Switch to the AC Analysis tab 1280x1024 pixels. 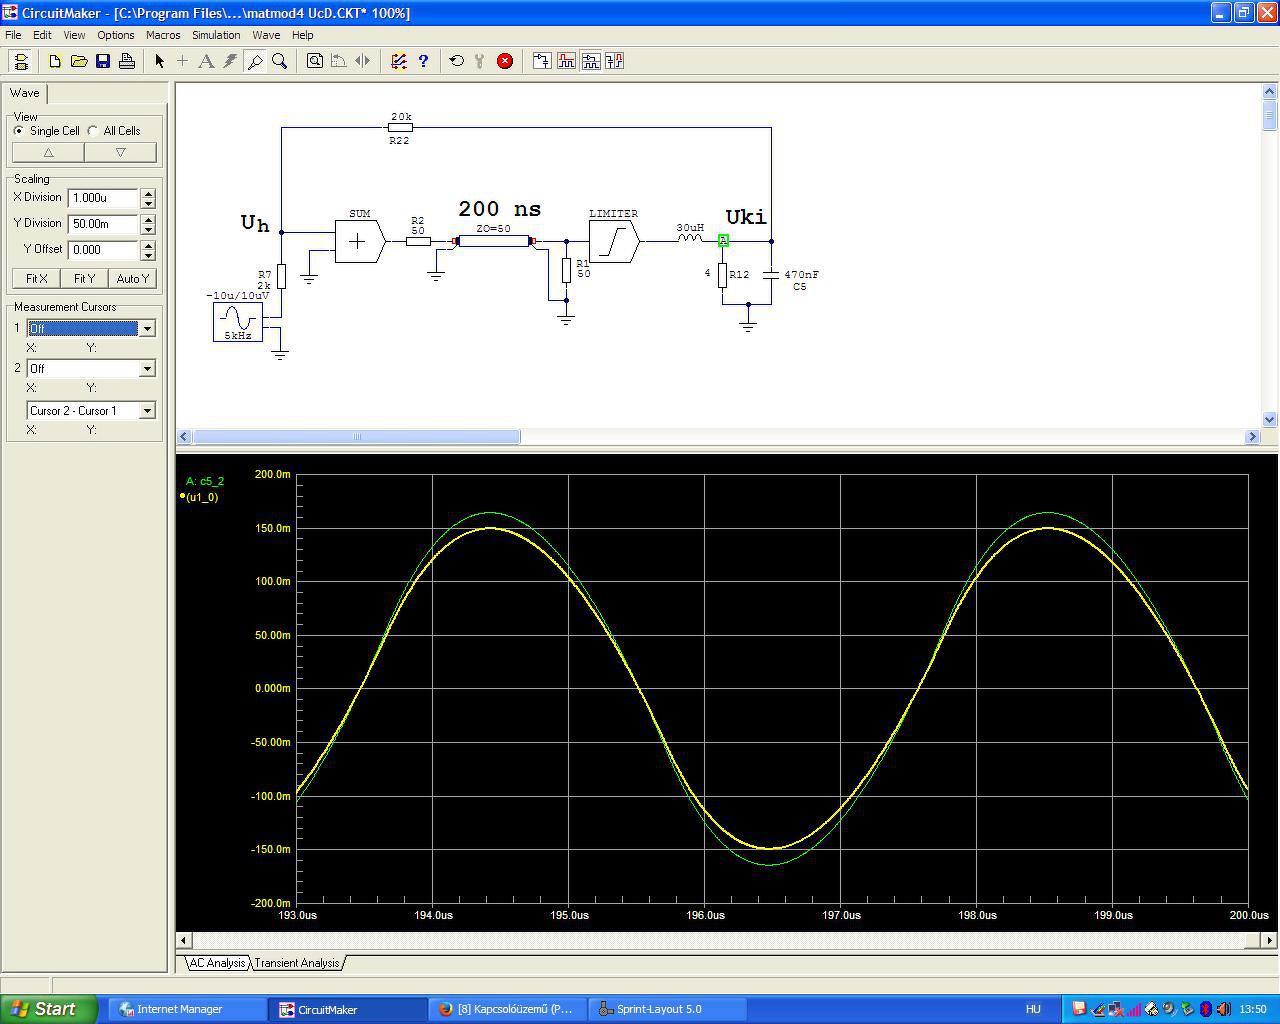(x=217, y=963)
